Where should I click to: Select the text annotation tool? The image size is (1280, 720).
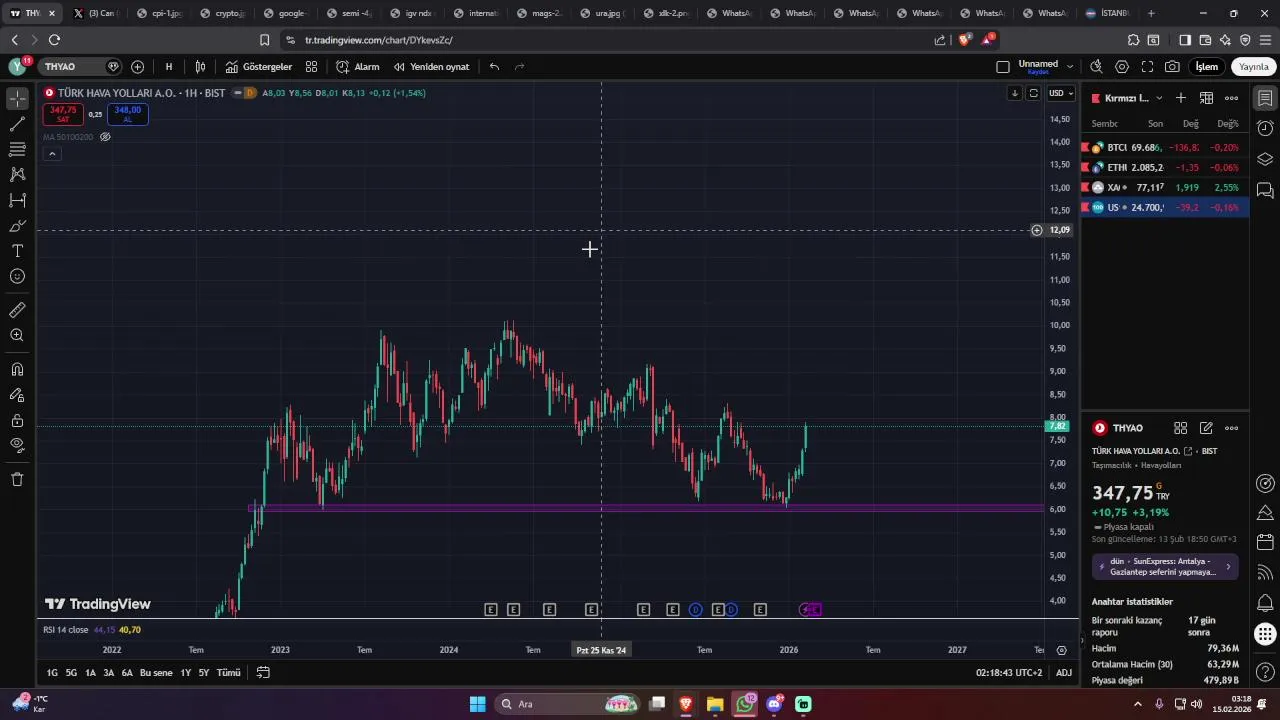pos(17,251)
